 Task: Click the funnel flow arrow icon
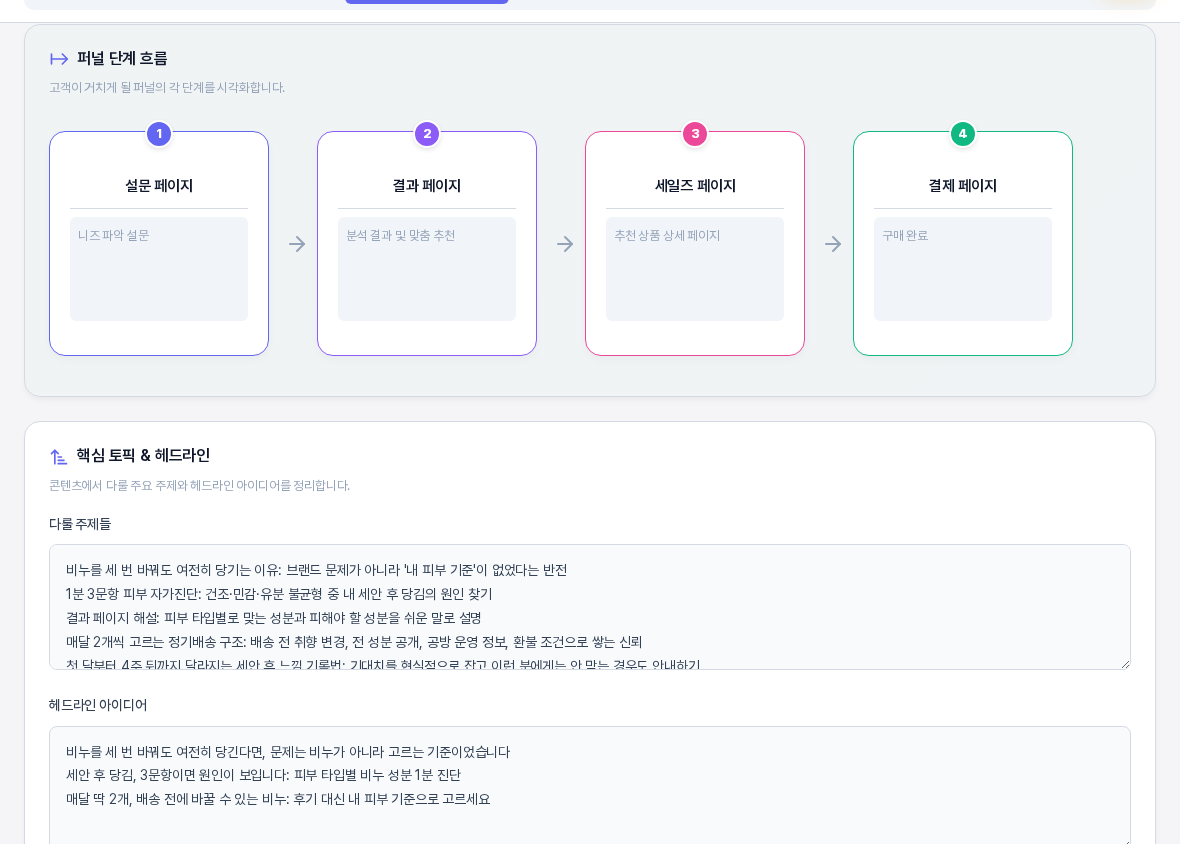click(x=59, y=59)
